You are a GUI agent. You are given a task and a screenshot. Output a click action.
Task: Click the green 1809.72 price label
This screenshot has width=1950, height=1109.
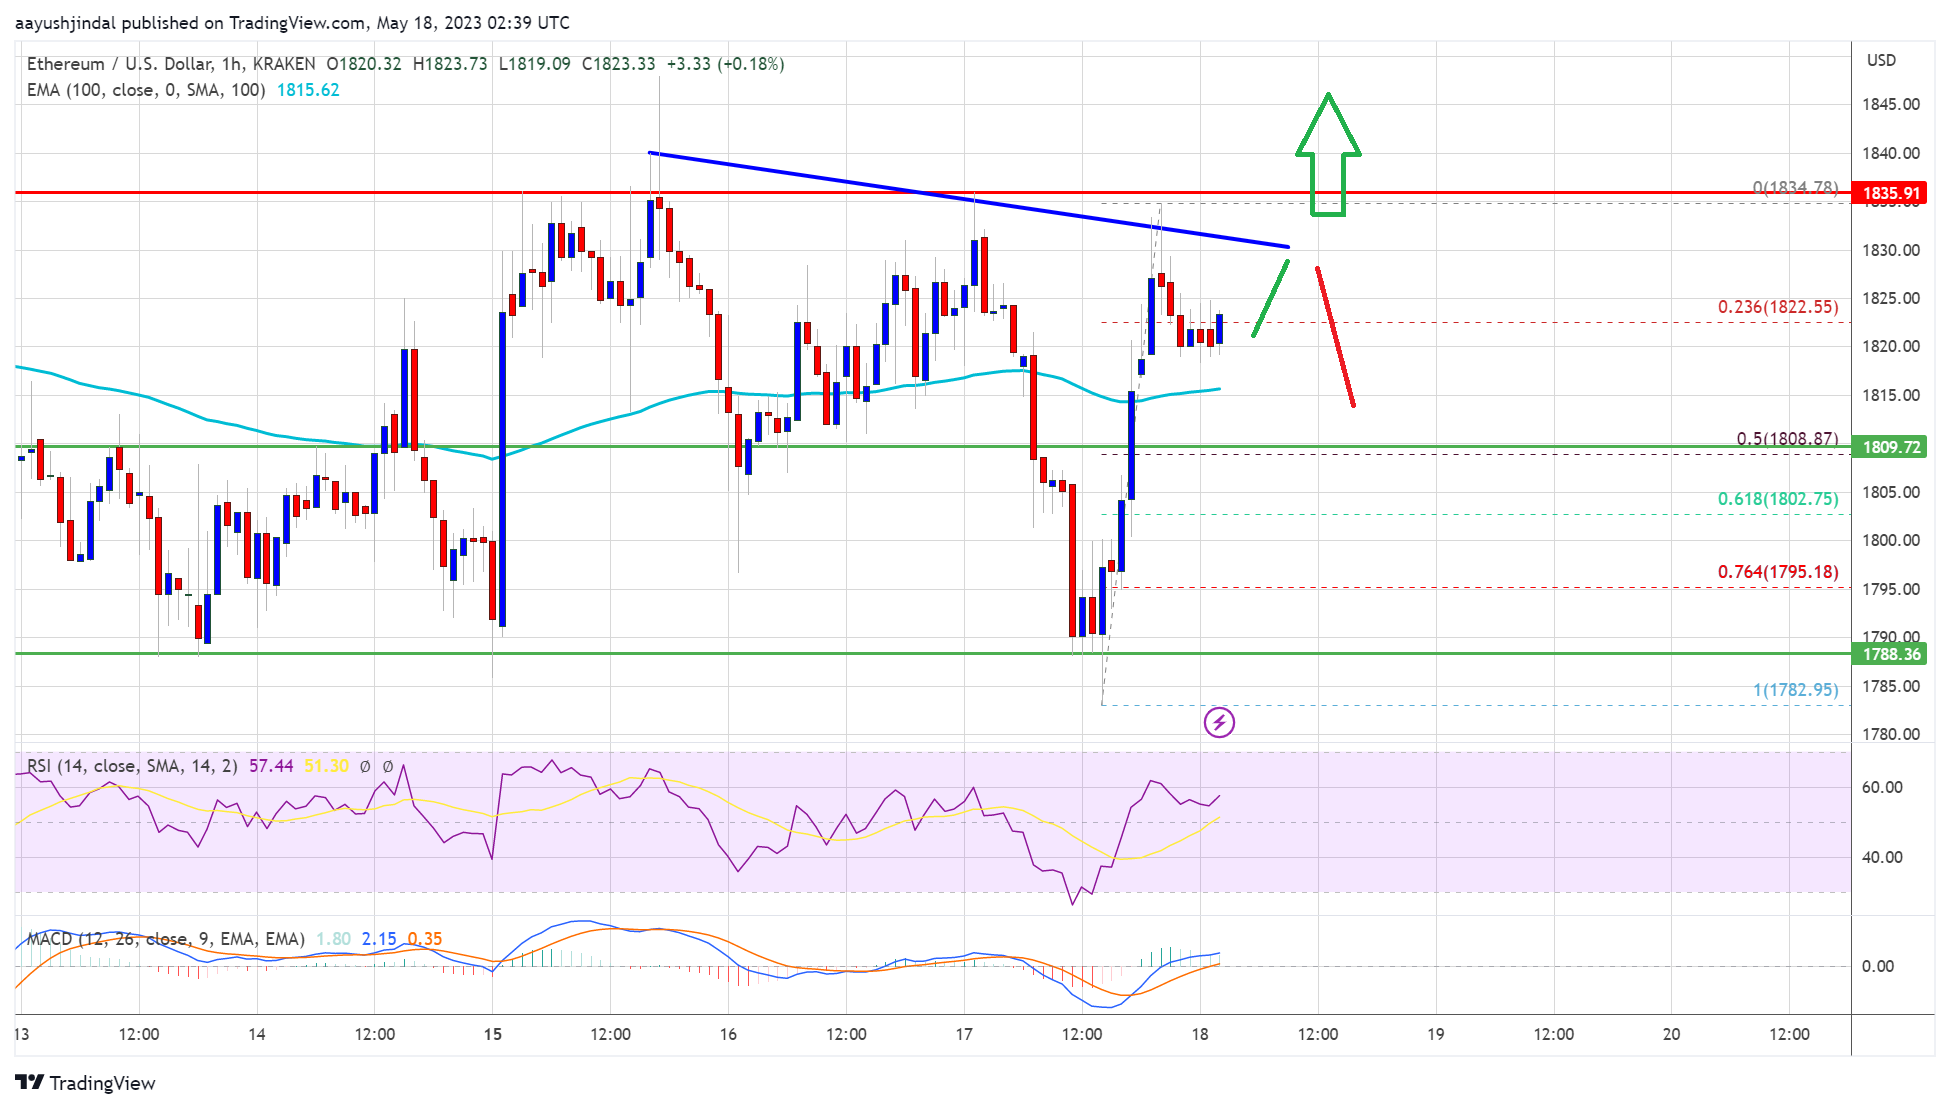pos(1891,447)
